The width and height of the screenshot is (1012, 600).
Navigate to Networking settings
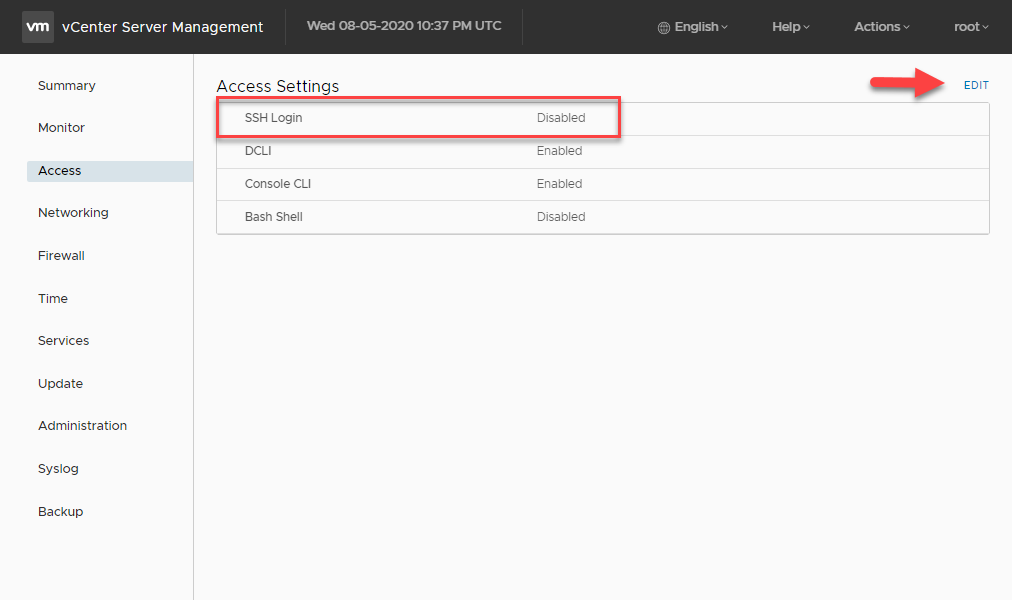(73, 213)
